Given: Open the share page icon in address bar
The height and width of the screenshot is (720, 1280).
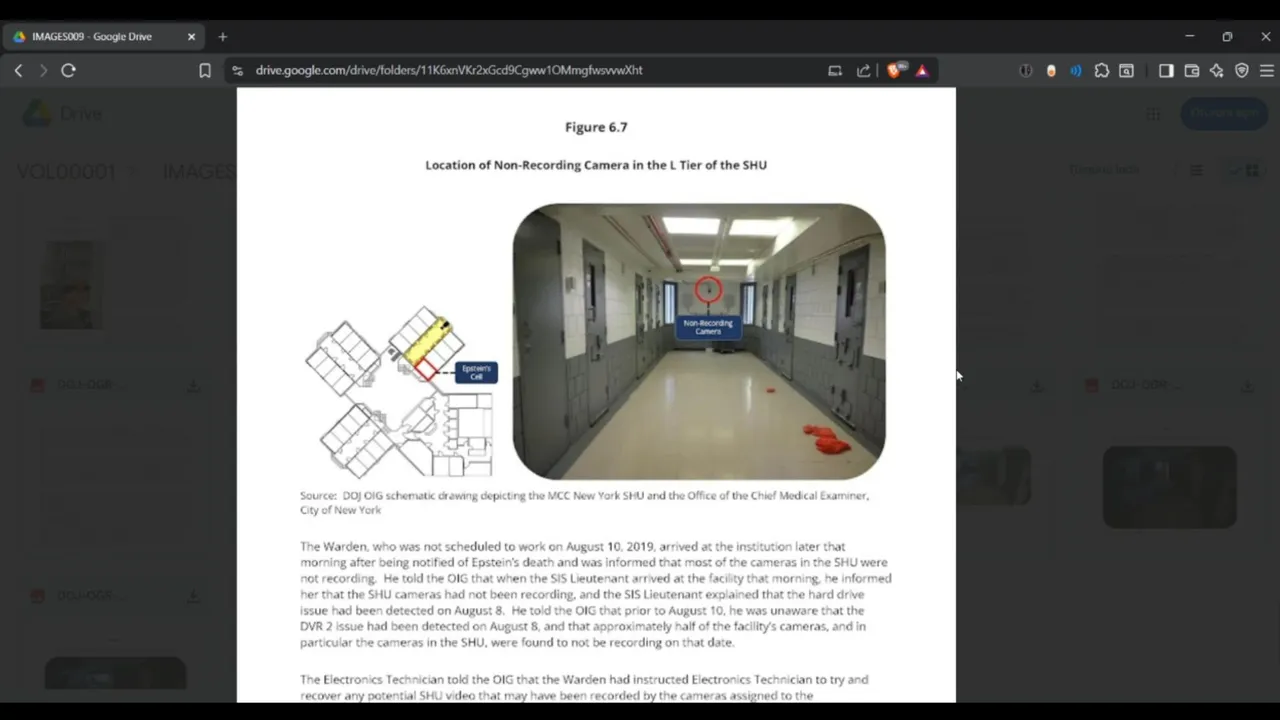Looking at the screenshot, I should click(x=864, y=70).
